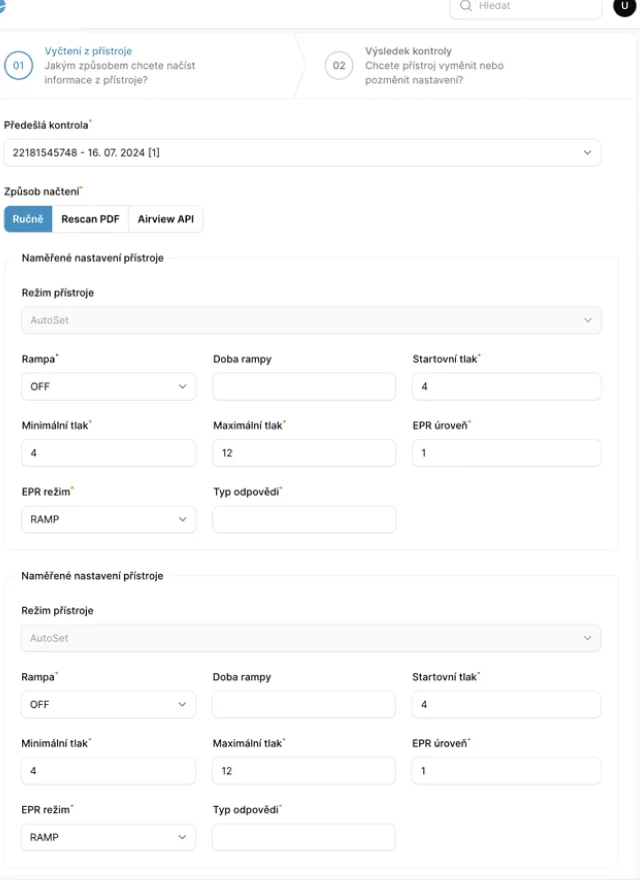
Task: Click Typ odpovědi field in upper section
Action: tap(304, 520)
